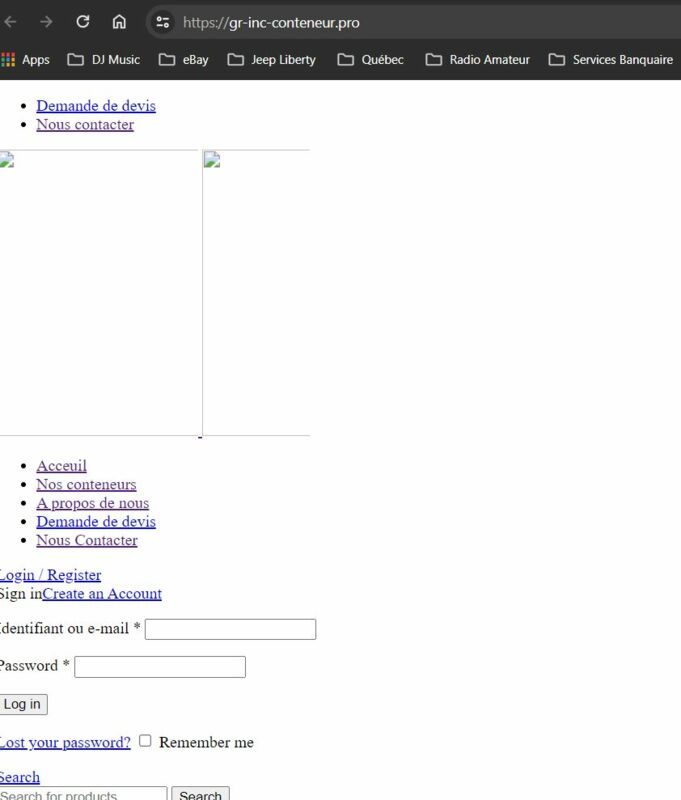Click Create an Account link
The width and height of the screenshot is (681, 800).
point(102,594)
